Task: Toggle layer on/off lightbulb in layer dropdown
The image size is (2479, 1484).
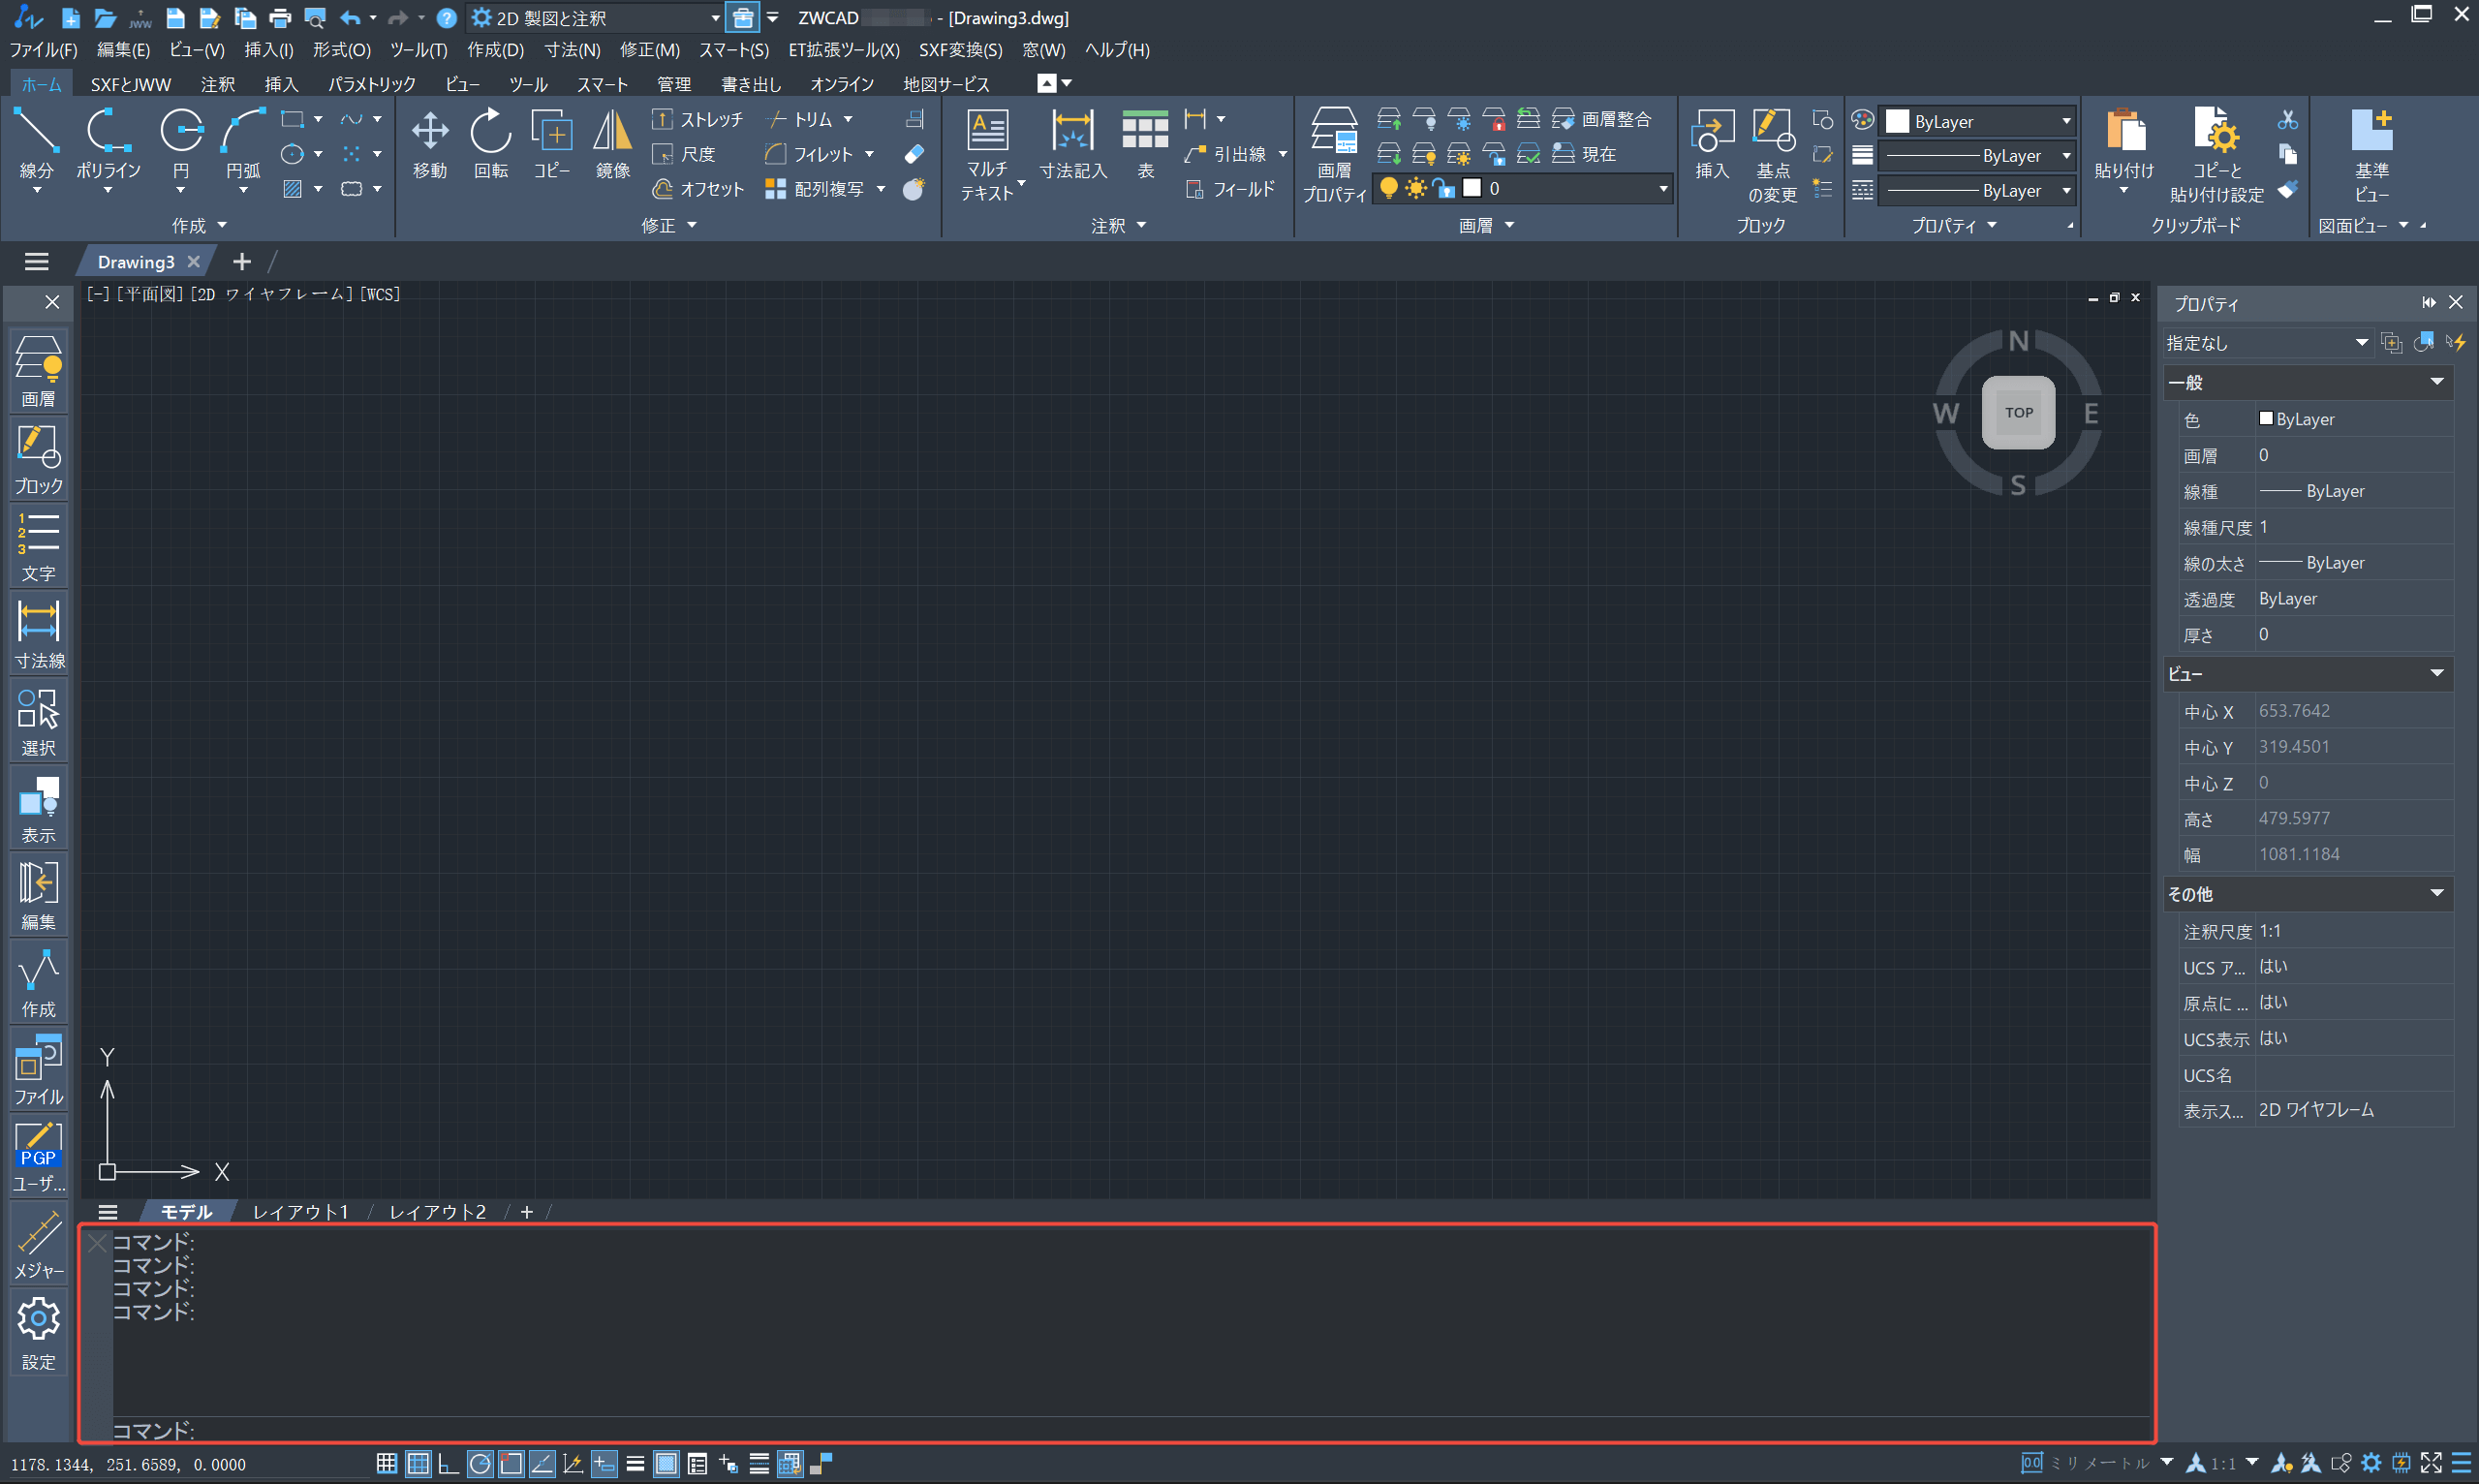Action: coord(1388,188)
